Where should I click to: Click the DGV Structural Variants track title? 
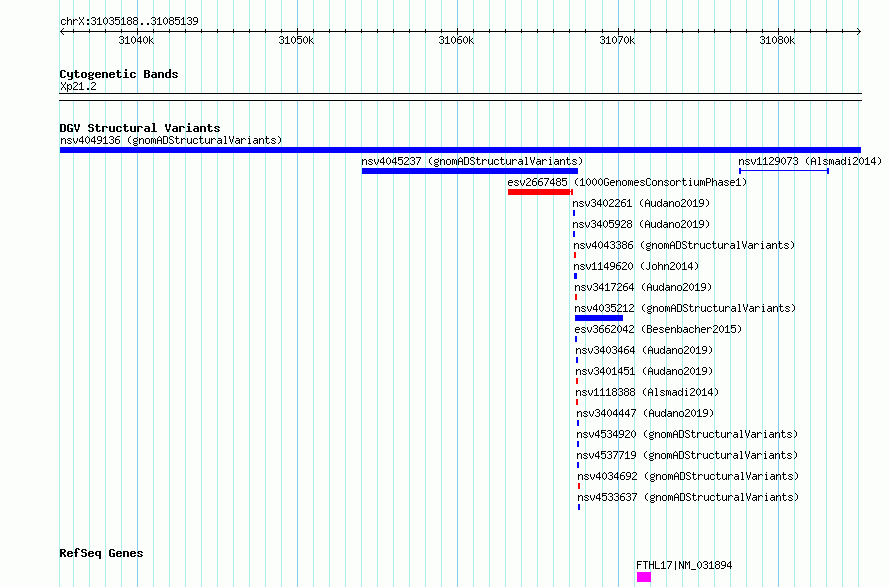pyautogui.click(x=140, y=128)
